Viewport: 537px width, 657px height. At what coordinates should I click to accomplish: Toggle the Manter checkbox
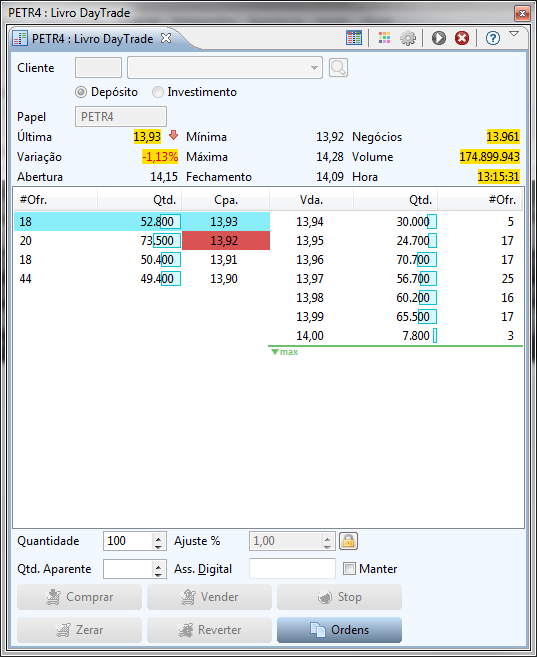349,569
